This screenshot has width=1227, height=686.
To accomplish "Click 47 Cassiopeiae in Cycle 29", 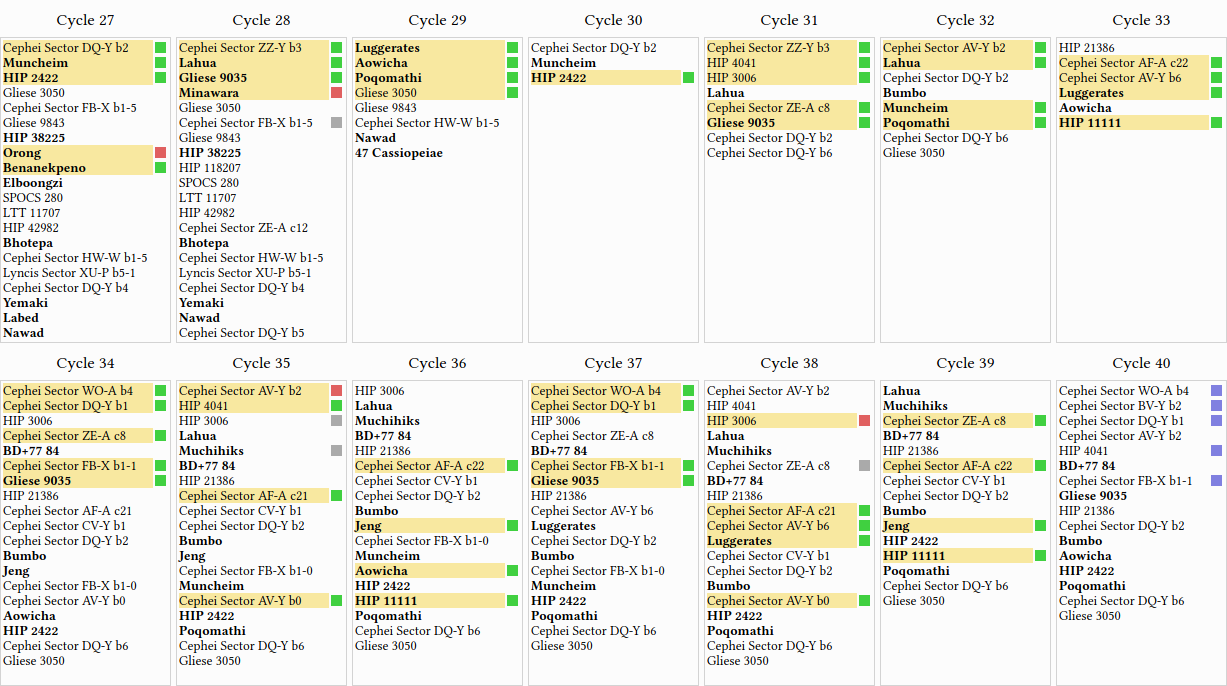I will coord(399,153).
